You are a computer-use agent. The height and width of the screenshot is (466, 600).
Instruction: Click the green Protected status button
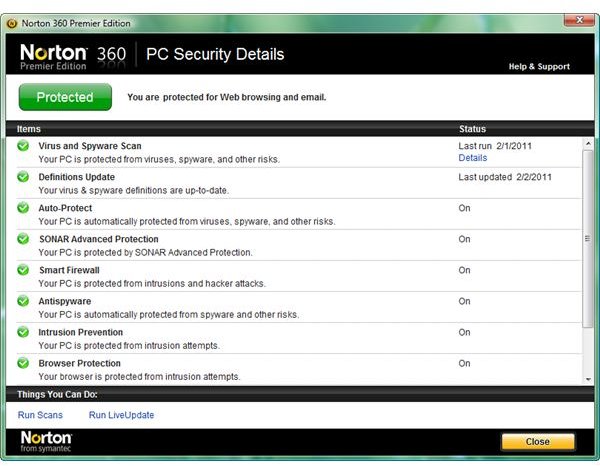click(65, 97)
